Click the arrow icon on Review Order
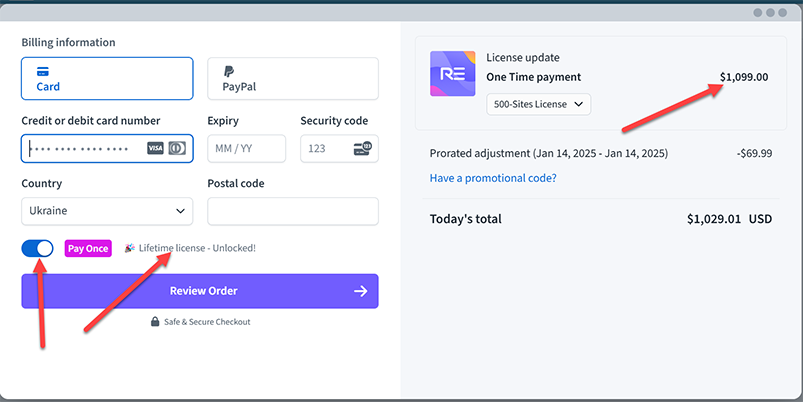This screenshot has width=803, height=402. (360, 291)
